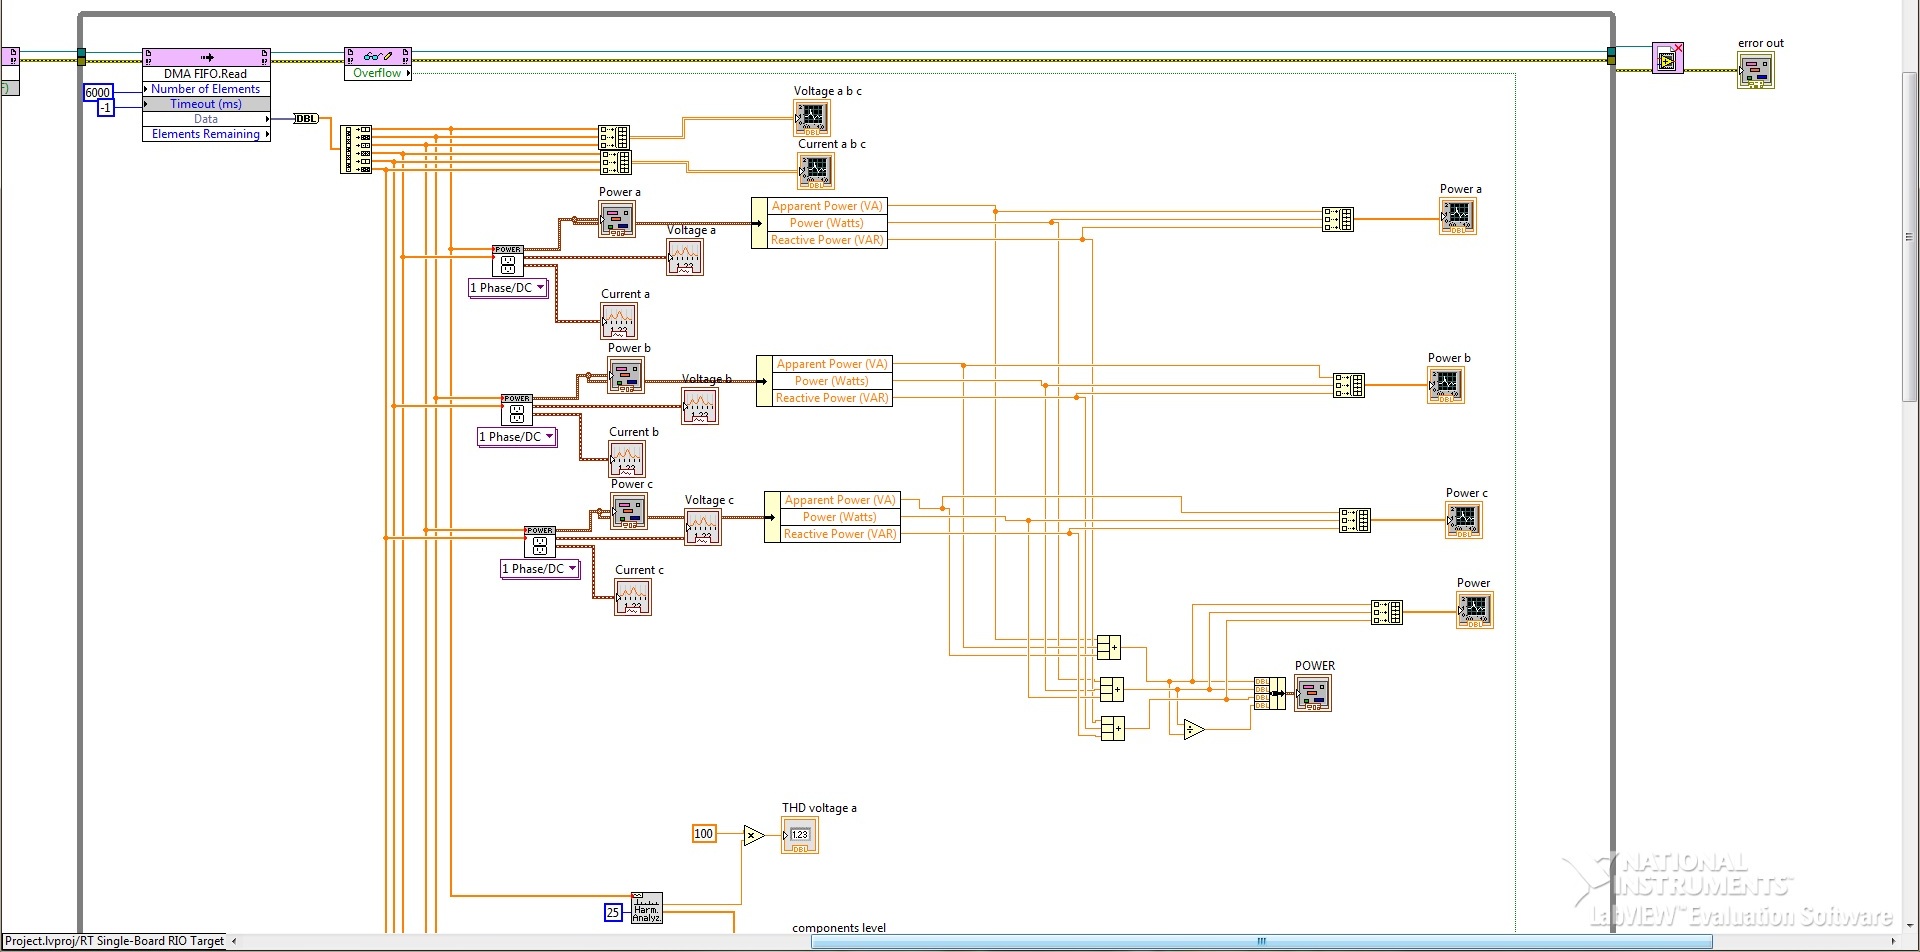Click the vertical scrollbar thumb
Viewport: 1920px width, 952px height.
pos(1910,238)
